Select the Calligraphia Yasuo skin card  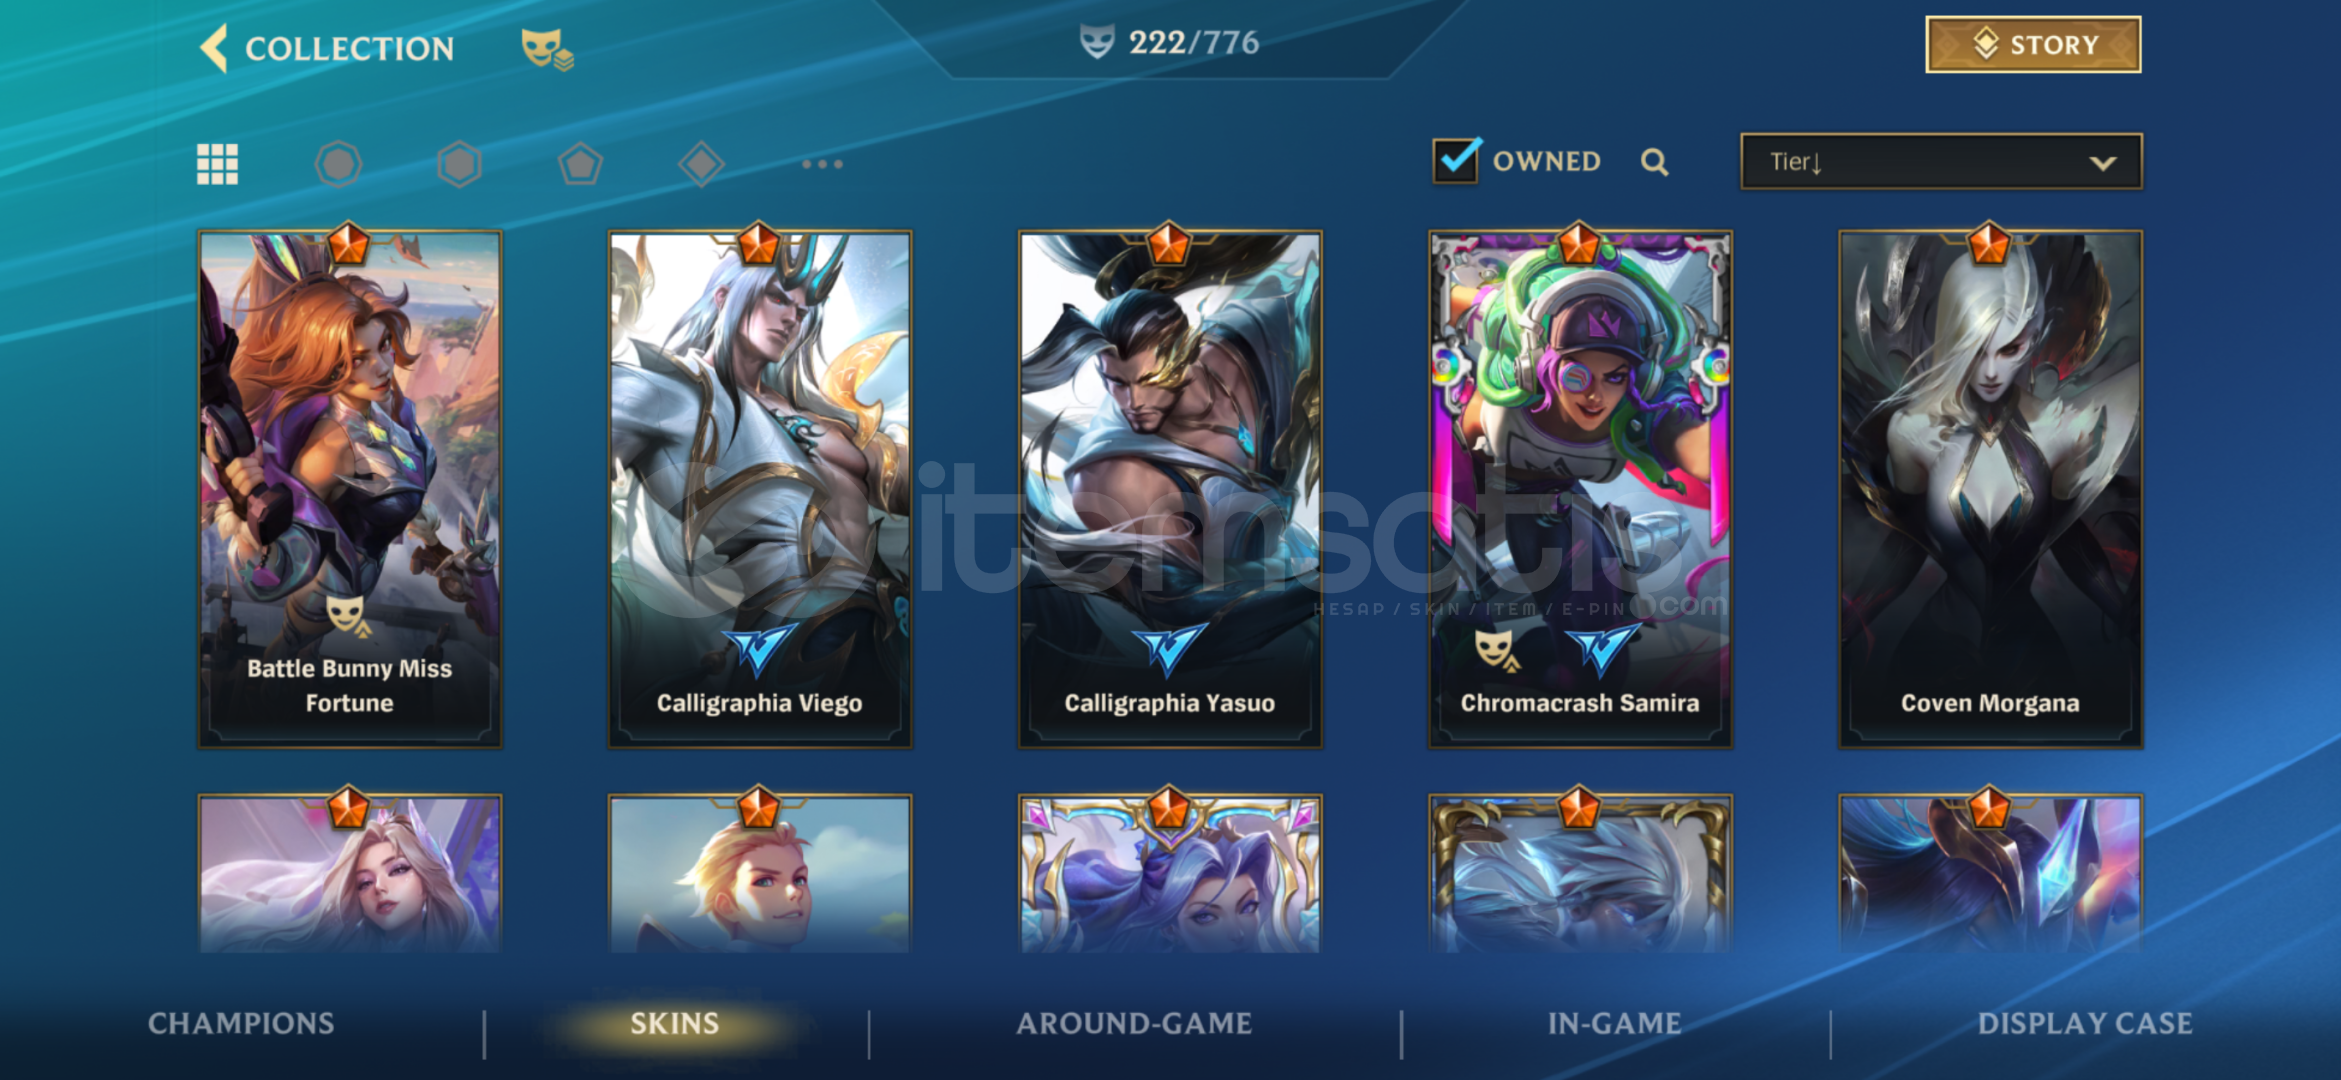coord(1170,489)
